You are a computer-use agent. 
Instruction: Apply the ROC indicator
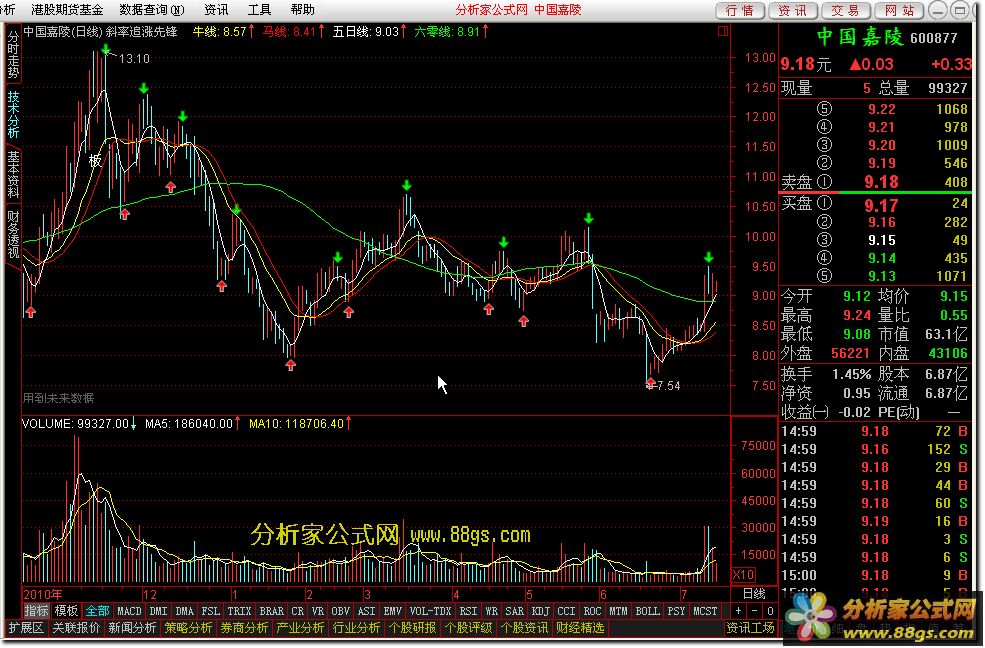click(592, 611)
